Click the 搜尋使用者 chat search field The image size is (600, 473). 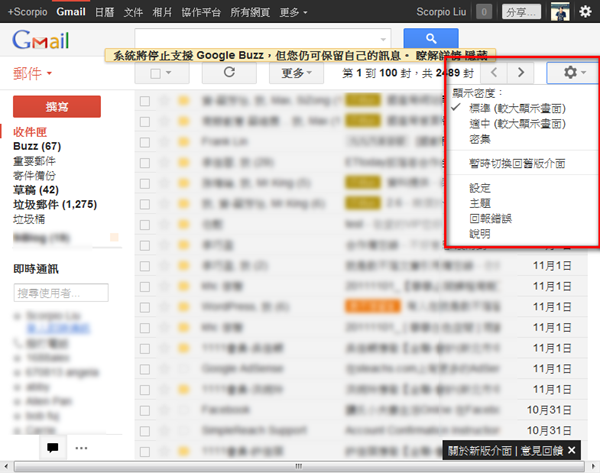tap(61, 293)
